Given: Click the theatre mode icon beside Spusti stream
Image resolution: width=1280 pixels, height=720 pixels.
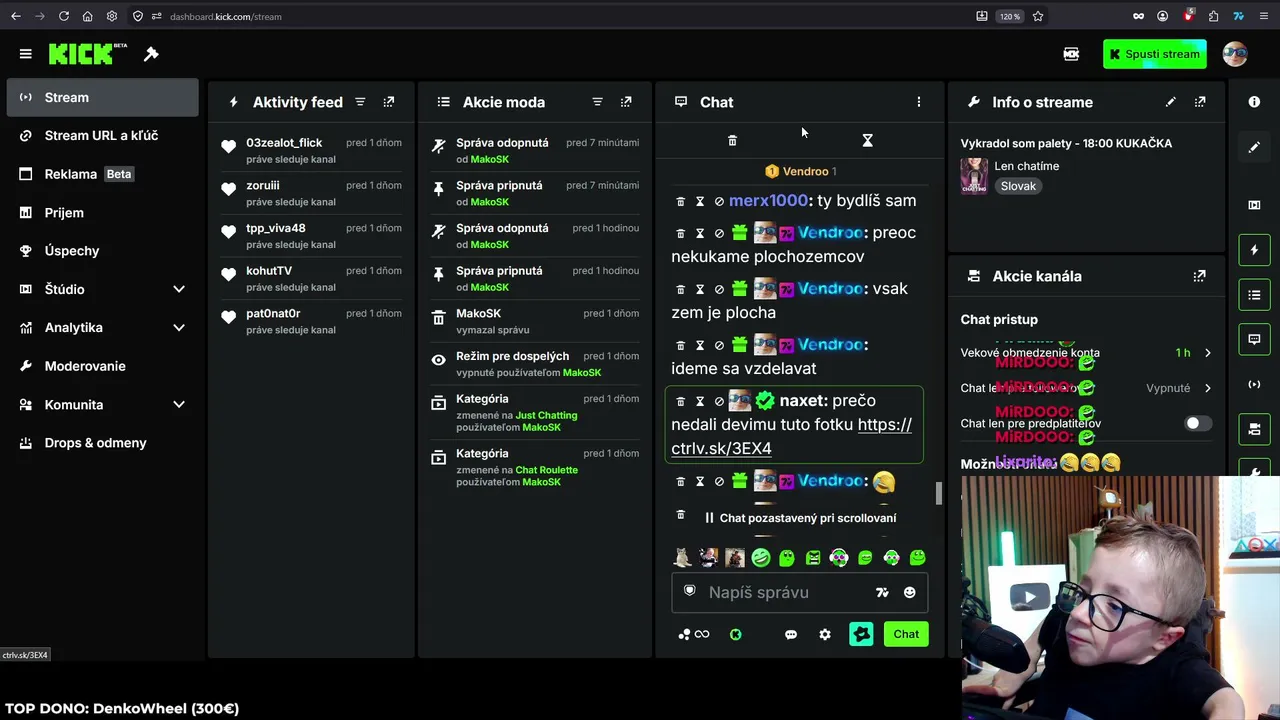Looking at the screenshot, I should point(1071,54).
